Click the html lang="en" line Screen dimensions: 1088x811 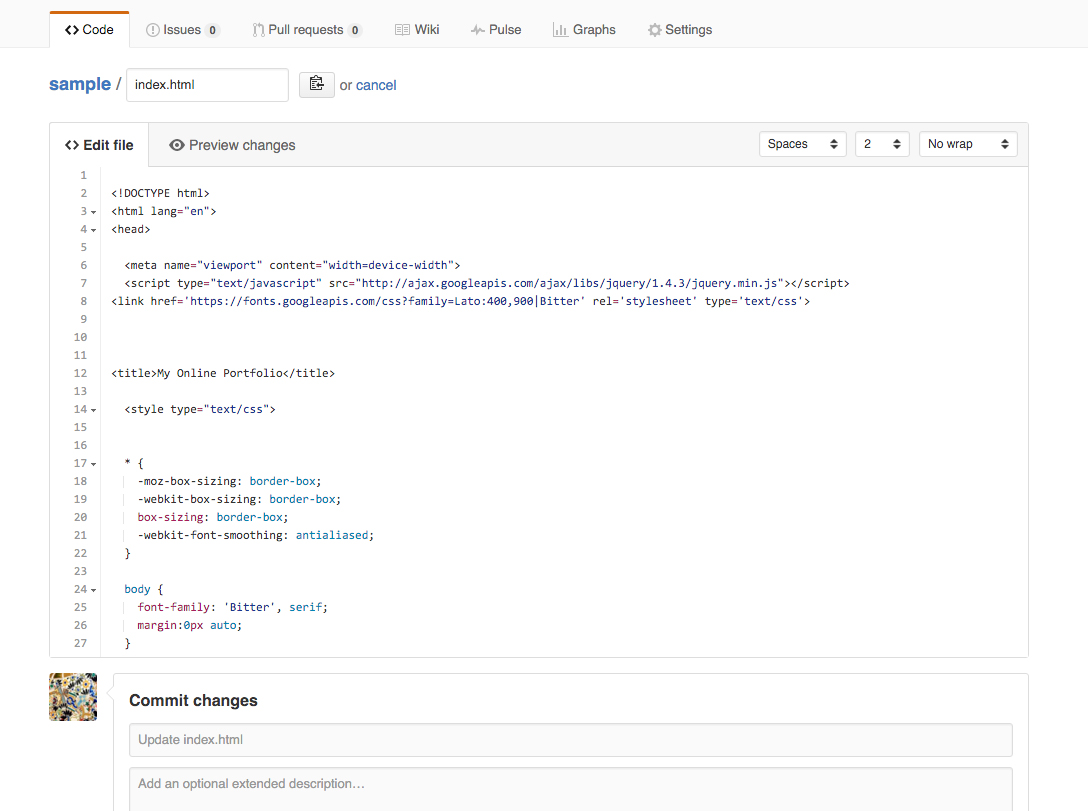(x=164, y=211)
